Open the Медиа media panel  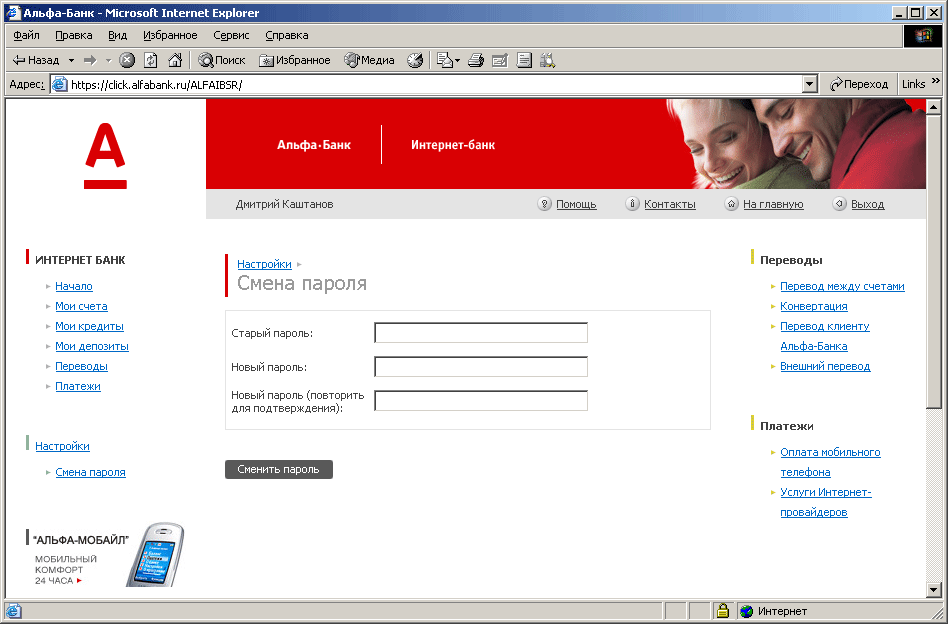coord(369,60)
